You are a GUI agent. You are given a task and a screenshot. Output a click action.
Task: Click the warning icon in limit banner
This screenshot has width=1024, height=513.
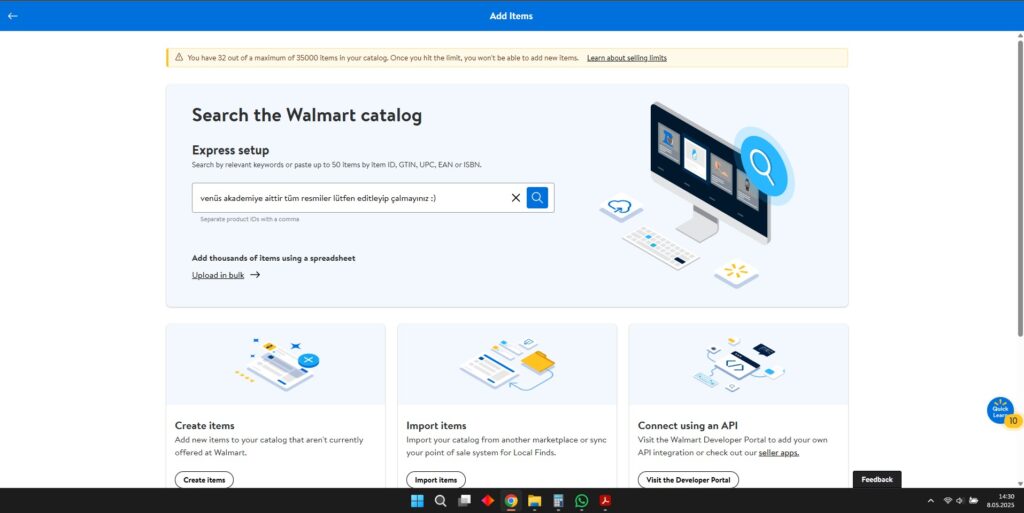179,57
